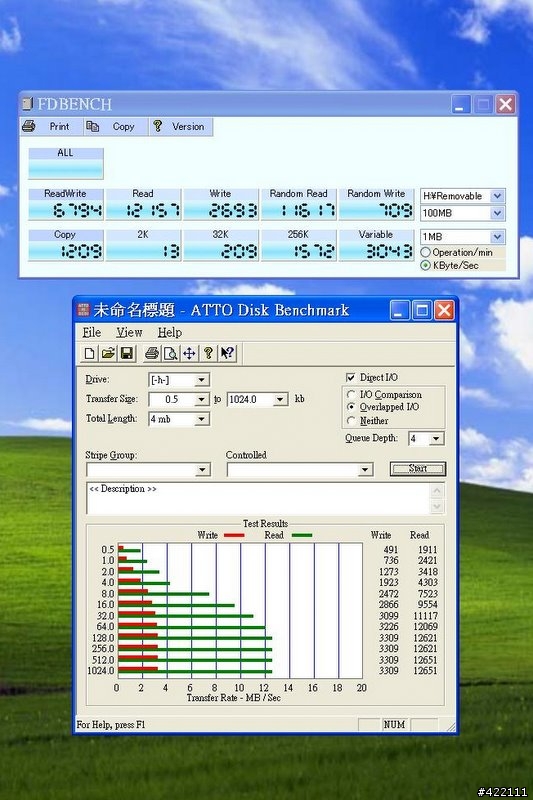Save results floppy icon in ATTO
This screenshot has height=800, width=533.
(126, 353)
